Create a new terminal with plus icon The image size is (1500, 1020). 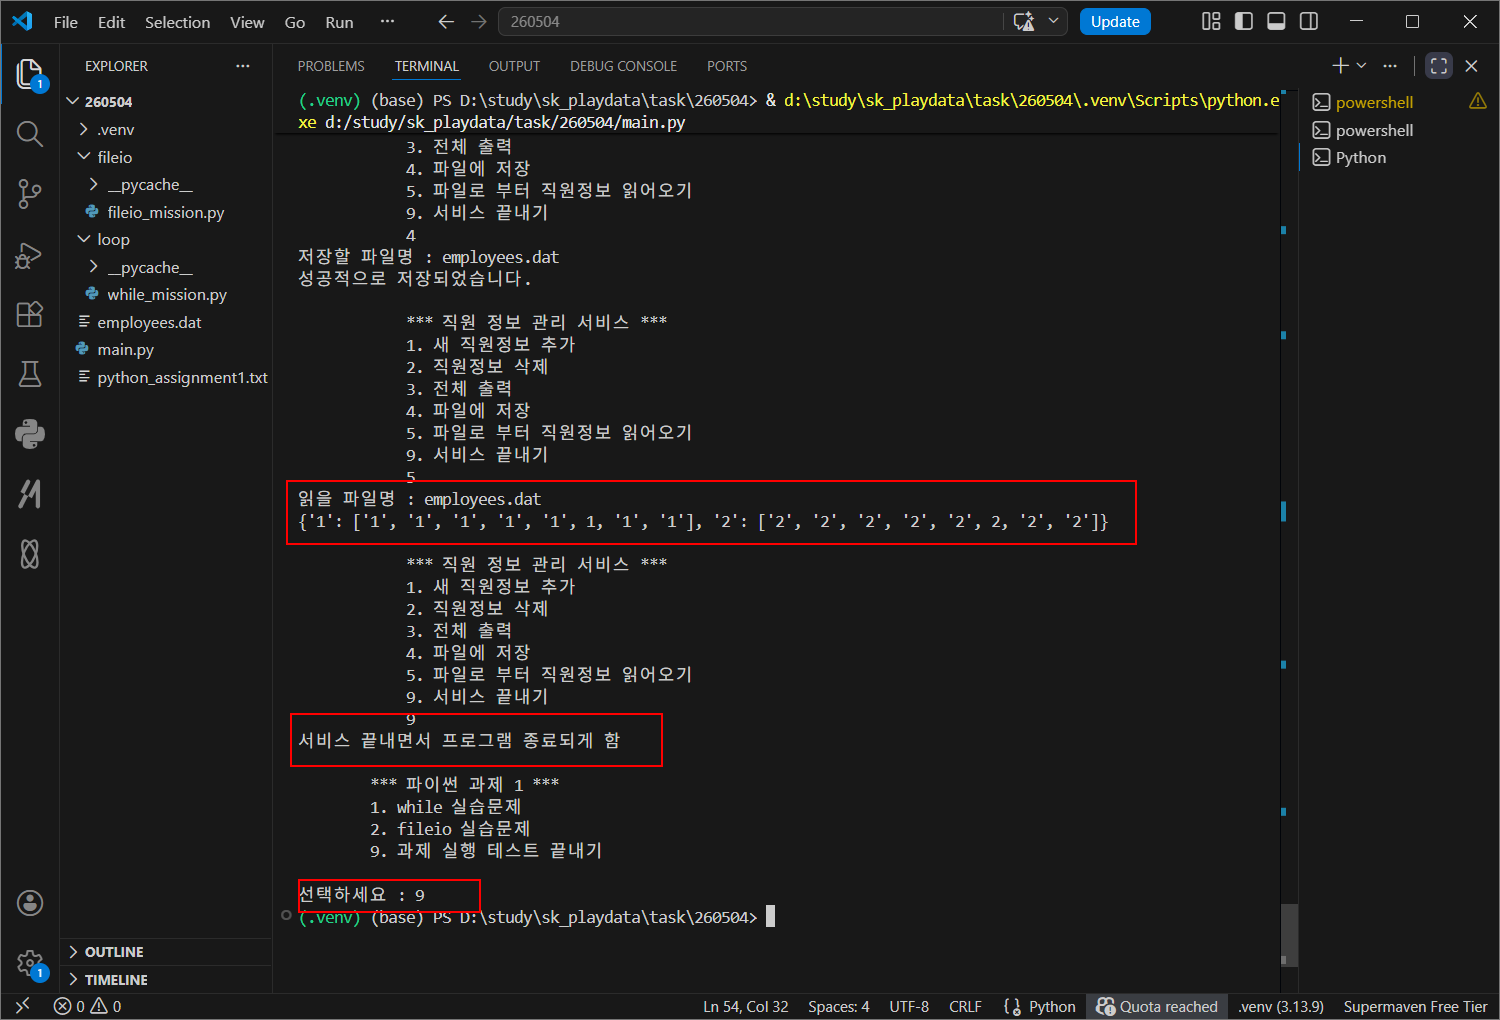[x=1340, y=66]
